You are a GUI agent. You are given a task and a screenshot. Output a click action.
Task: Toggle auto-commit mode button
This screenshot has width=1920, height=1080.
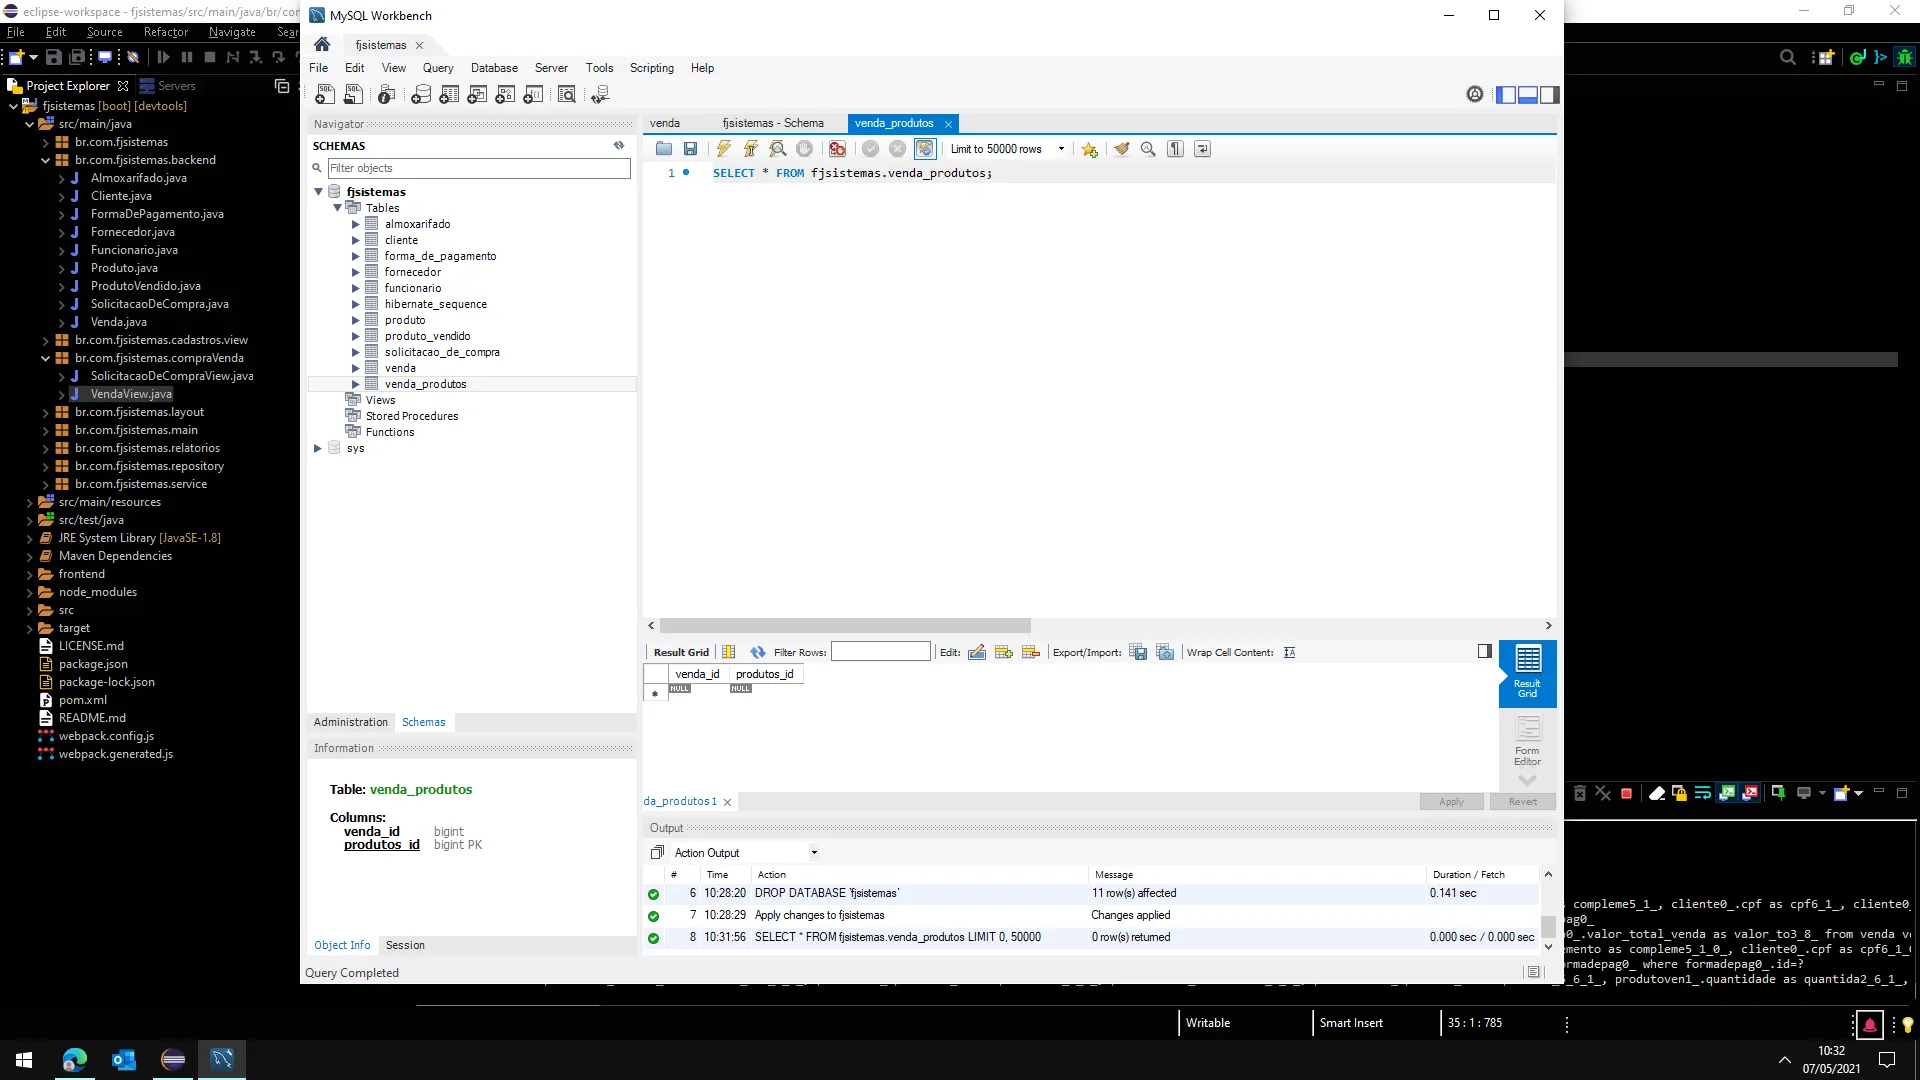point(925,149)
